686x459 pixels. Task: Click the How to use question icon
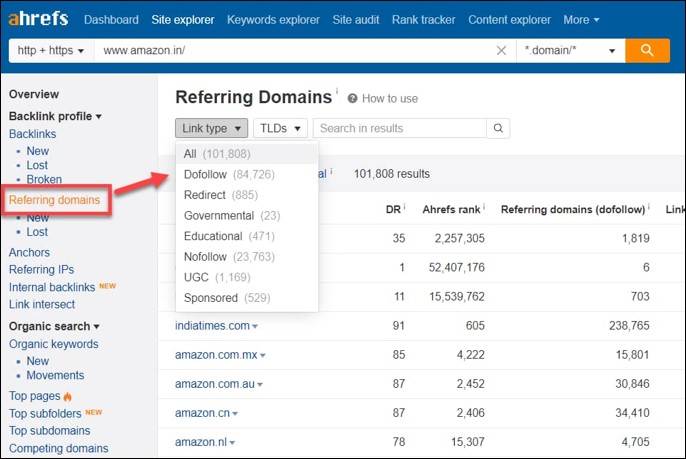(x=352, y=98)
